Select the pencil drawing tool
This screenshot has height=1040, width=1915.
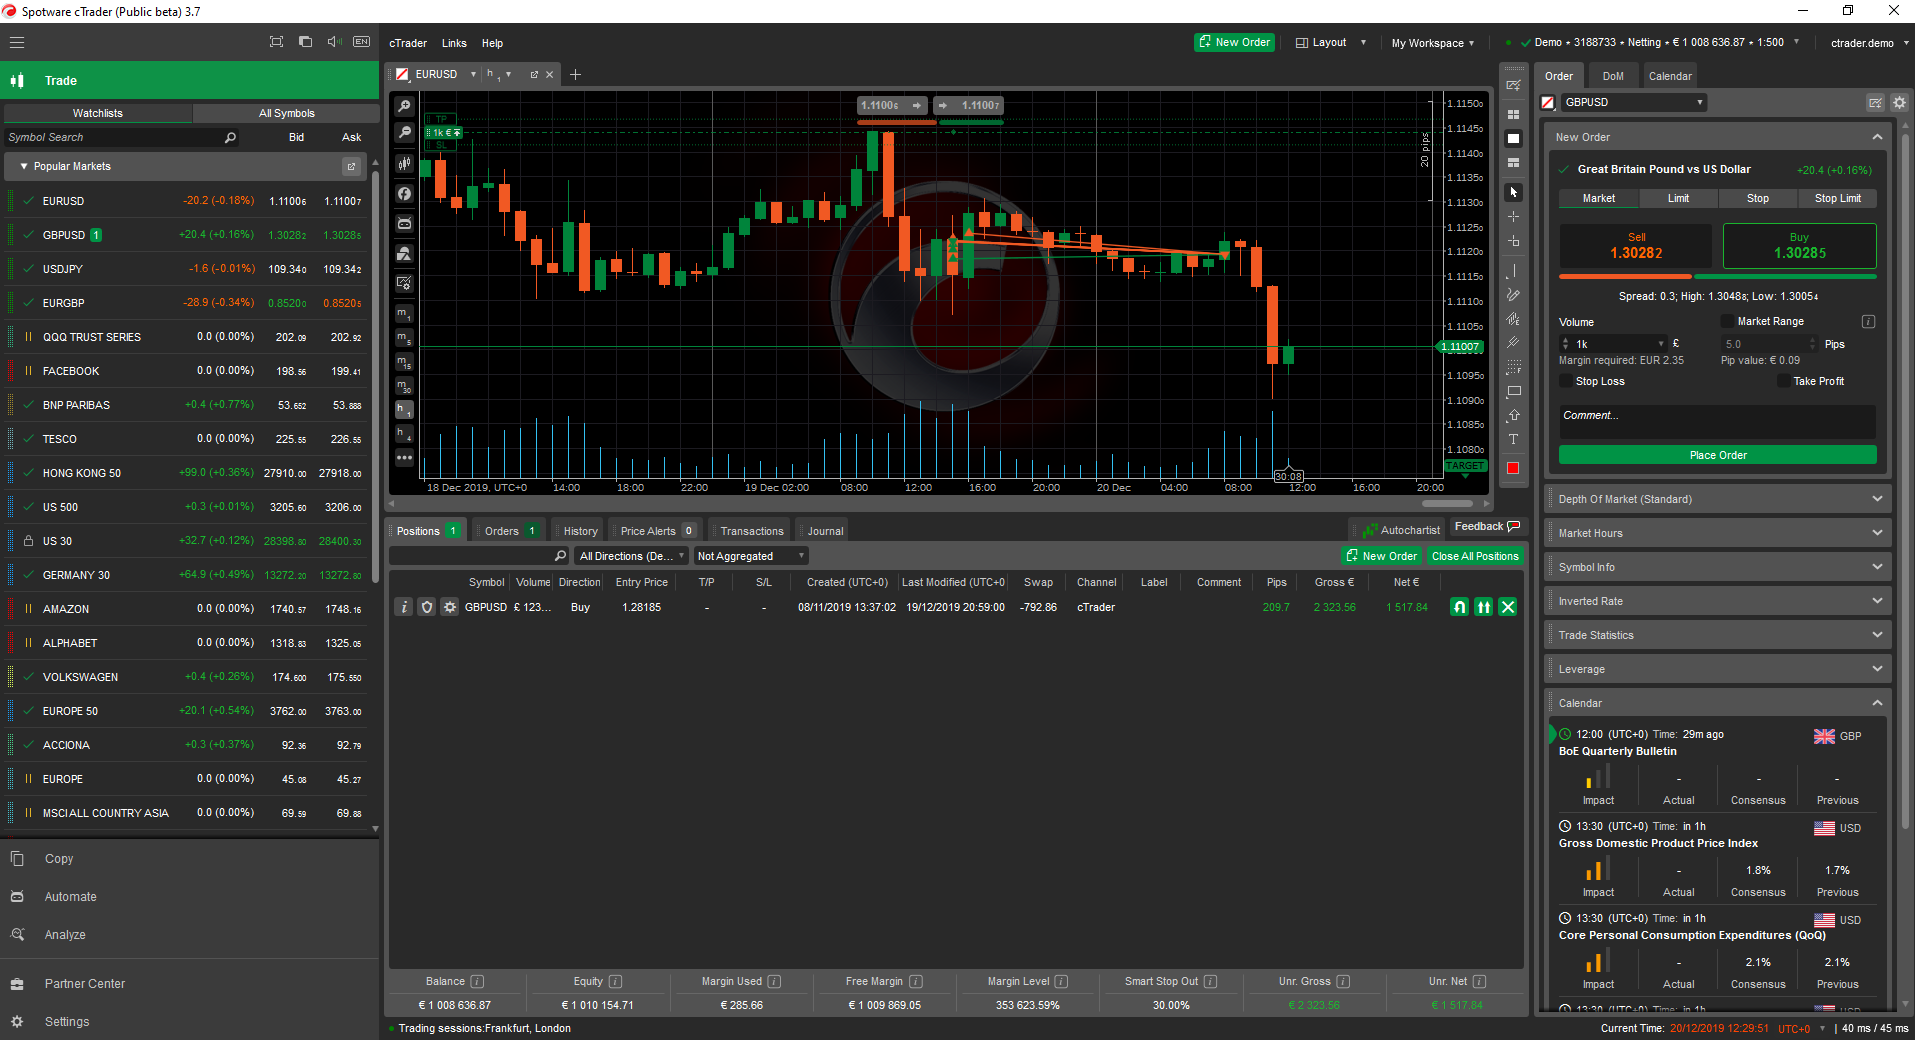[1513, 295]
